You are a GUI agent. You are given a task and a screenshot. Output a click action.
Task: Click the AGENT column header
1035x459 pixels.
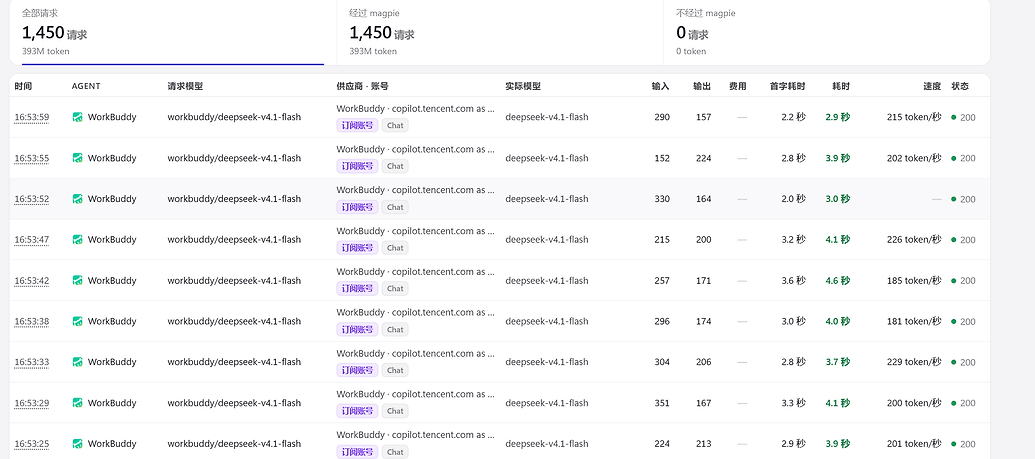coord(86,87)
